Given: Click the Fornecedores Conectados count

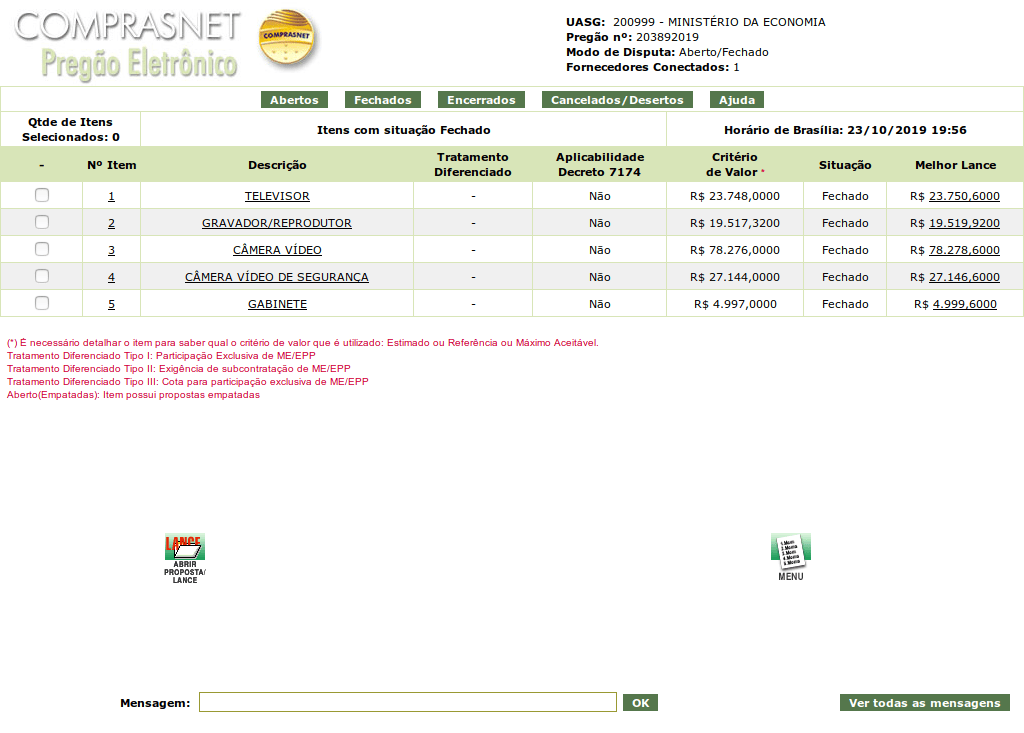Looking at the screenshot, I should pyautogui.click(x=652, y=67).
